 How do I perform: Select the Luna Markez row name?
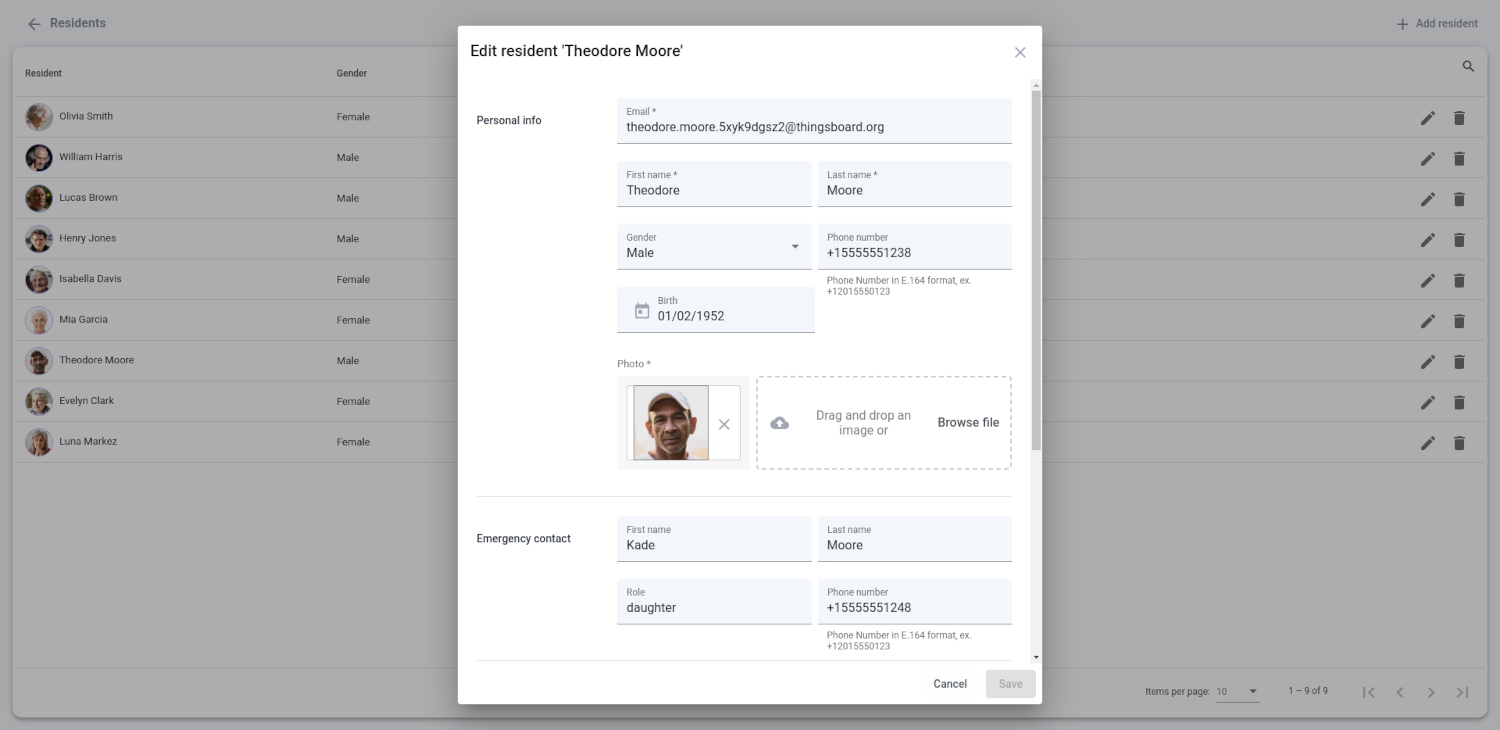(88, 441)
